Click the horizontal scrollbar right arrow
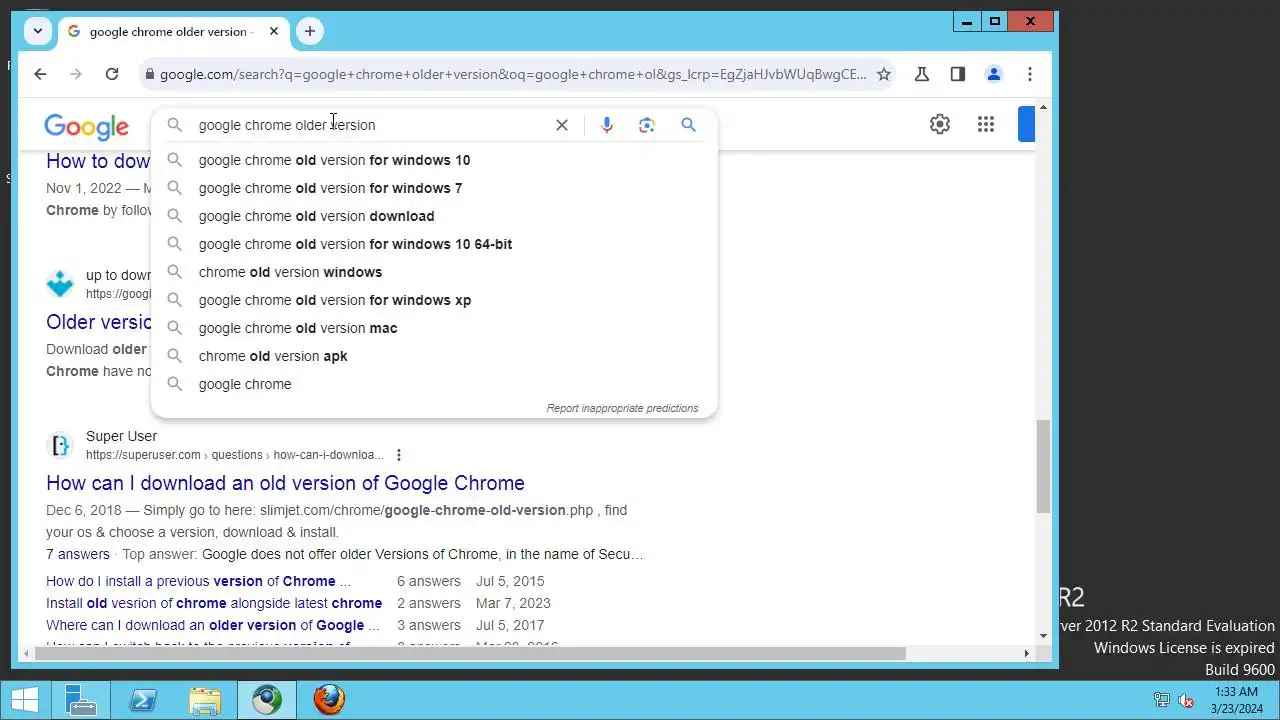1280x720 pixels. tap(1026, 654)
